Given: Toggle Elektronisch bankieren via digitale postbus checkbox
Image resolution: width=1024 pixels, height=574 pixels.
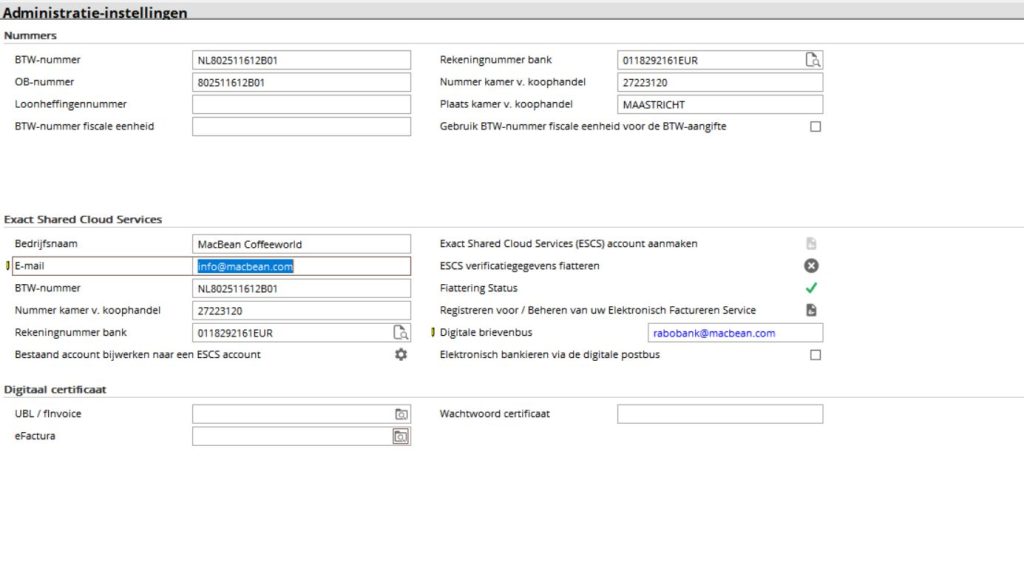Looking at the screenshot, I should coord(815,355).
